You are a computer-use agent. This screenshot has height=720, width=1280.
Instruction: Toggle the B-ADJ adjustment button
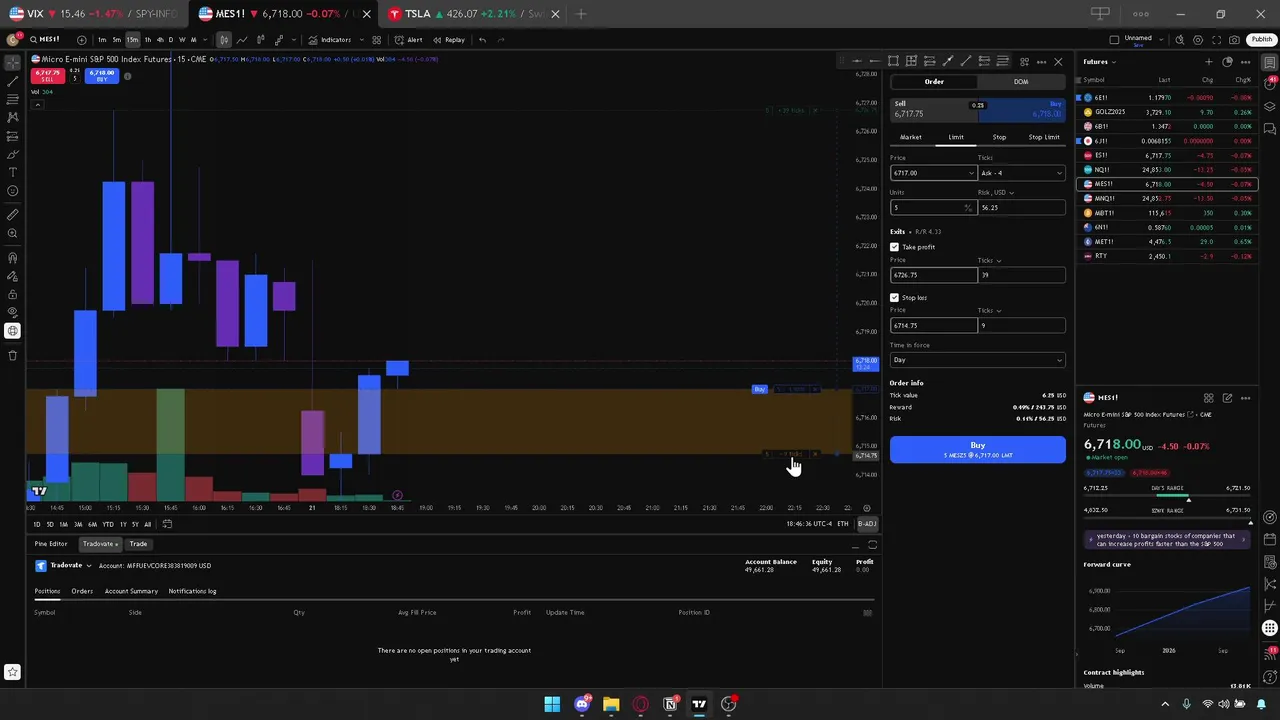pyautogui.click(x=866, y=524)
